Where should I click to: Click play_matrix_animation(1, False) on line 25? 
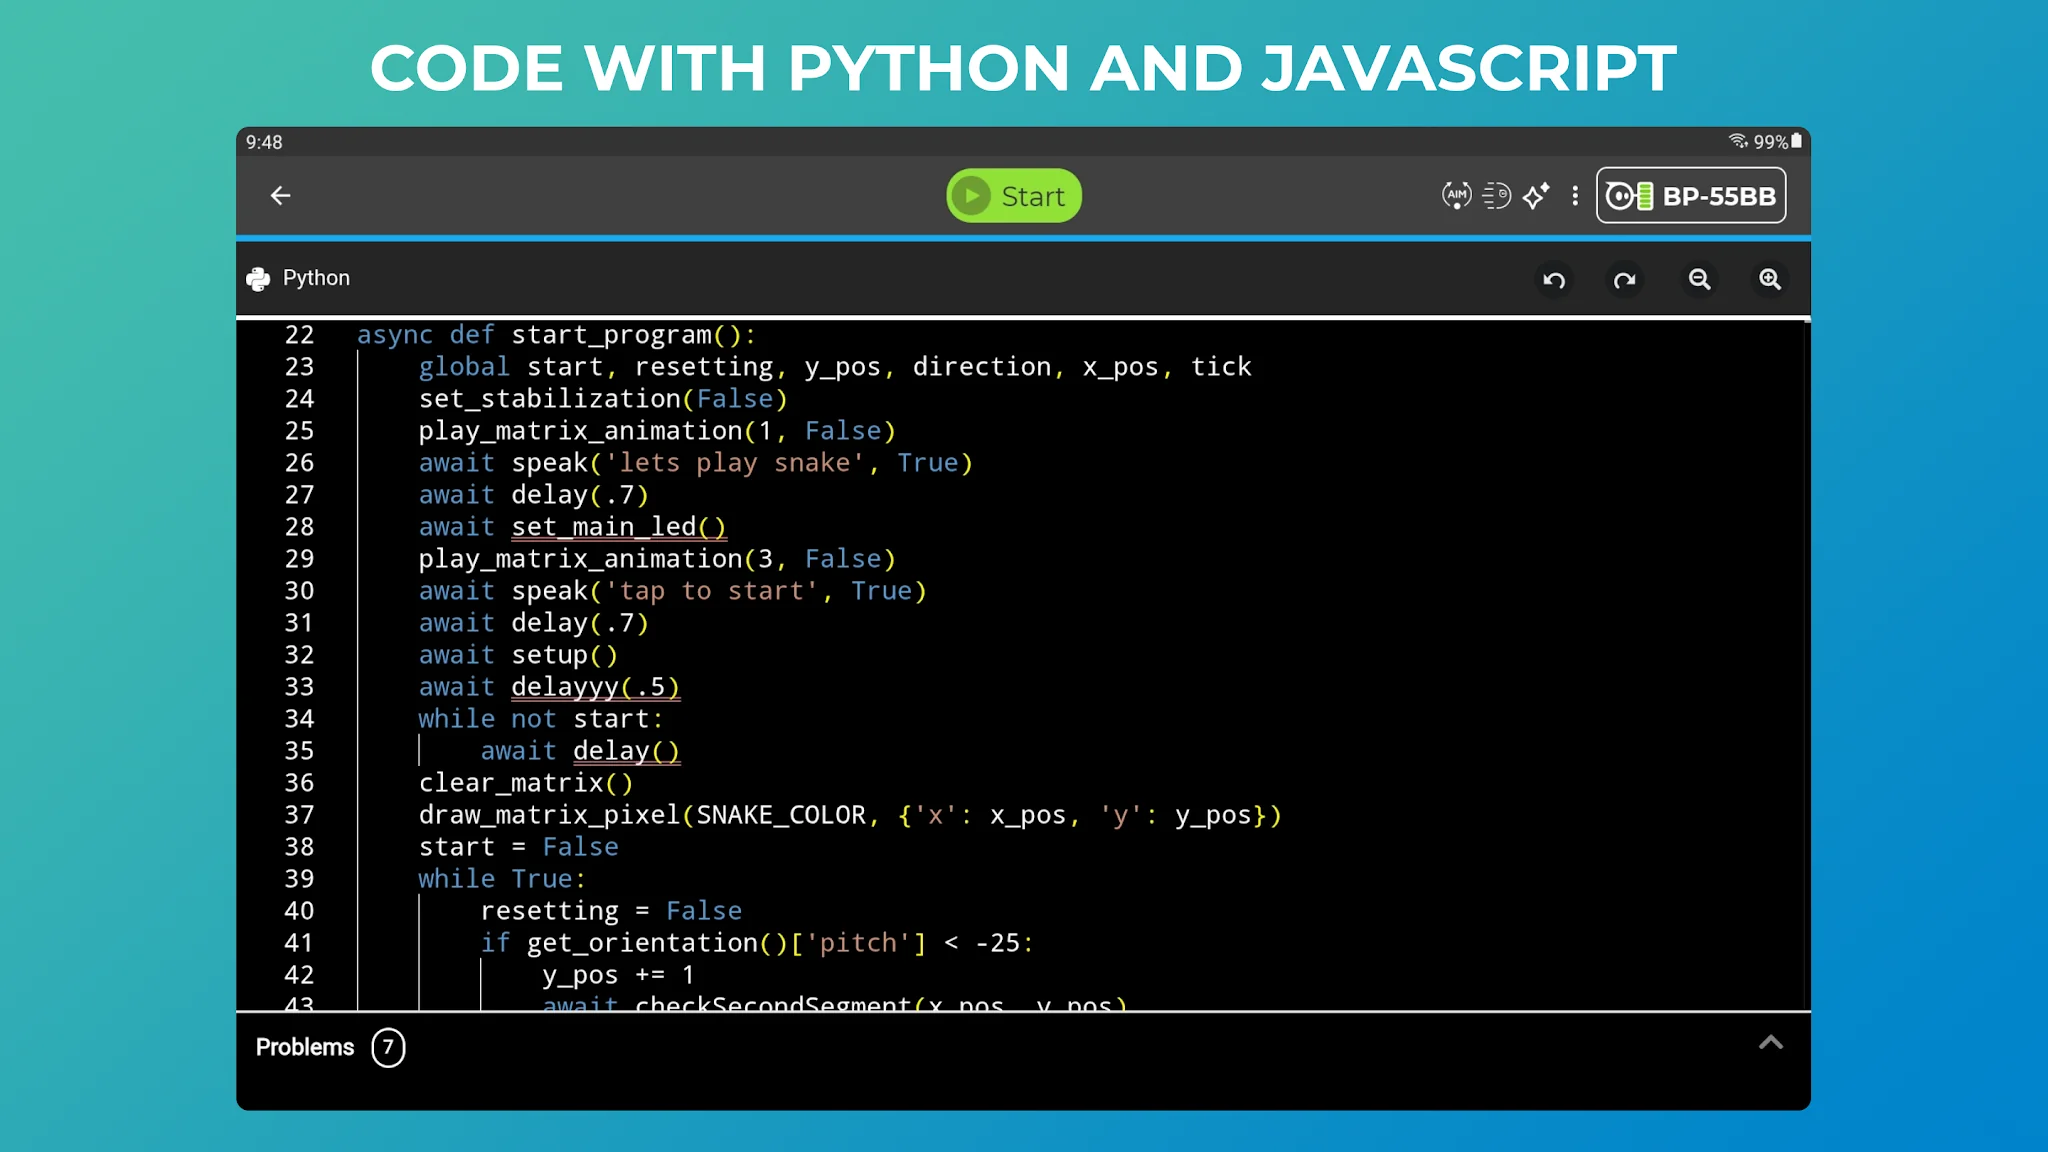click(x=657, y=431)
